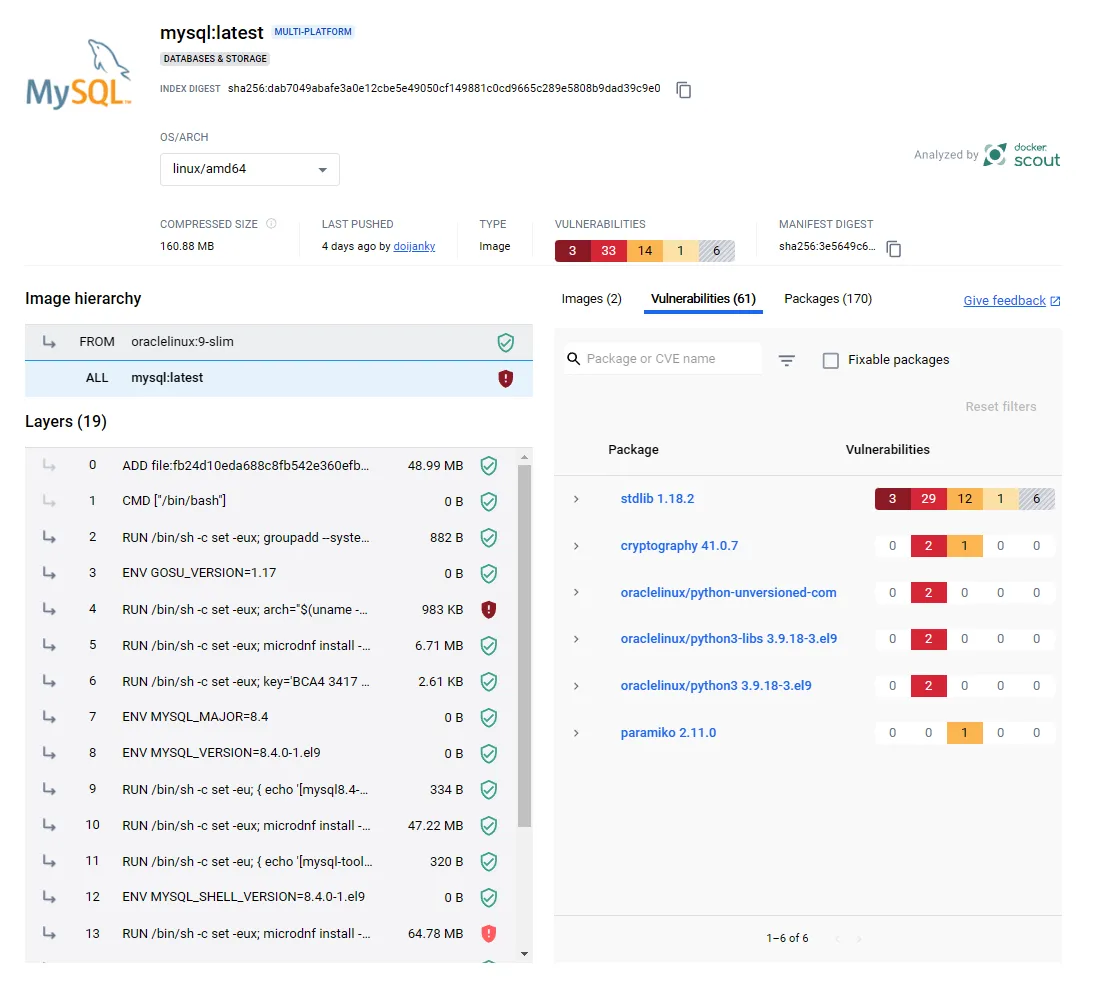The image size is (1098, 989).
Task: Click the layers list scrollbar down arrow
Action: [x=524, y=954]
